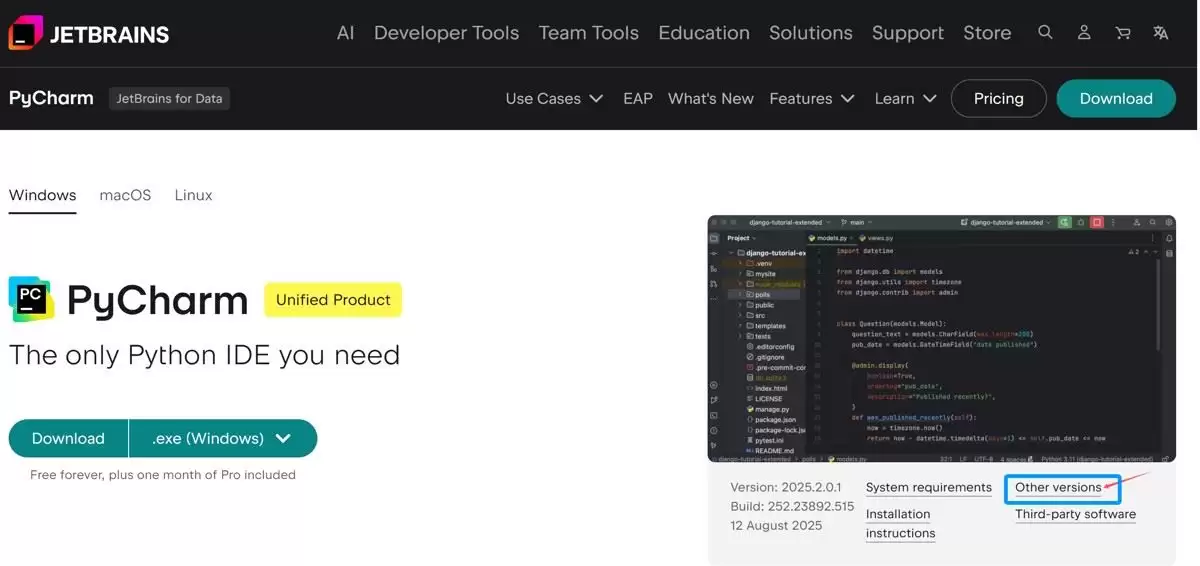Open the account profile icon

[1084, 32]
